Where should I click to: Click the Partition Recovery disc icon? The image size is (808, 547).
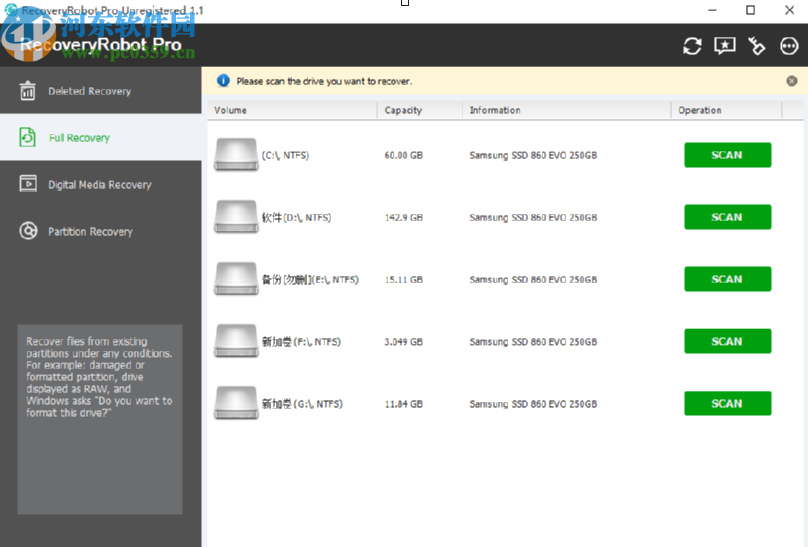(x=28, y=231)
